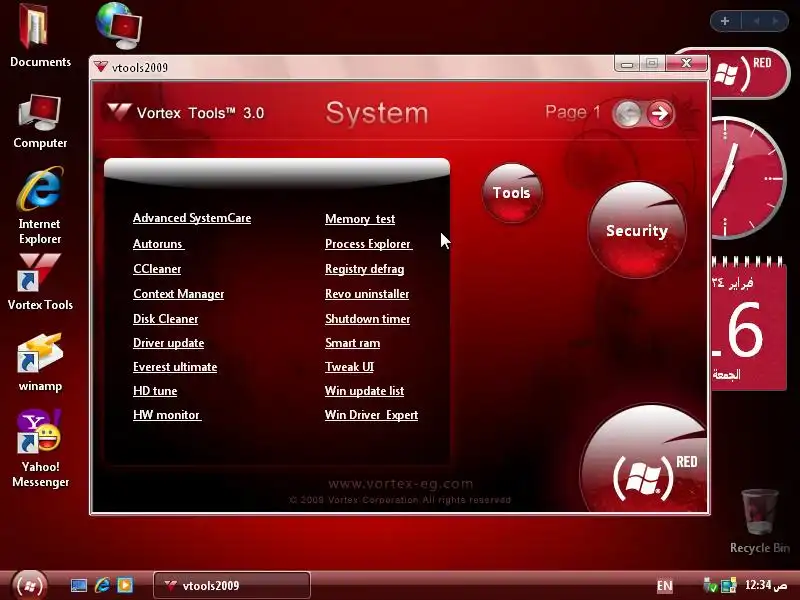This screenshot has width=800, height=600.
Task: Launch the CCleaner link
Action: 157,269
